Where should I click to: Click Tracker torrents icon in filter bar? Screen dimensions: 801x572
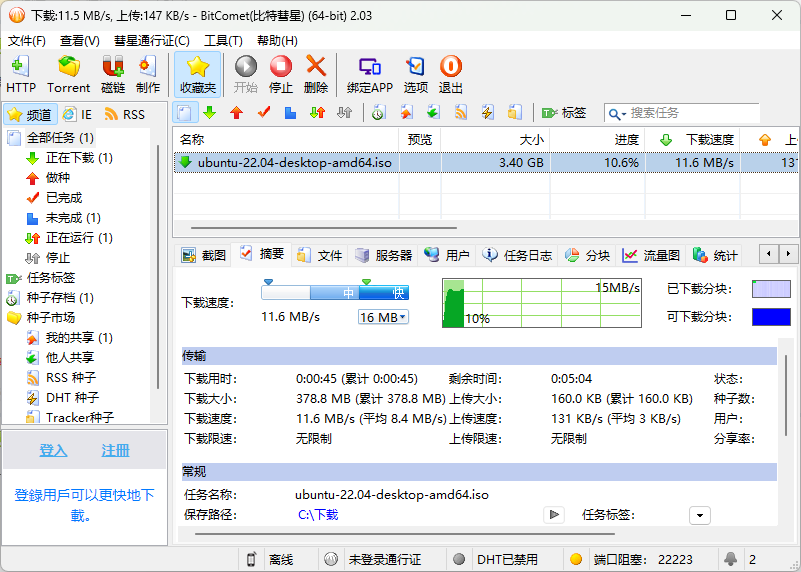coord(514,113)
